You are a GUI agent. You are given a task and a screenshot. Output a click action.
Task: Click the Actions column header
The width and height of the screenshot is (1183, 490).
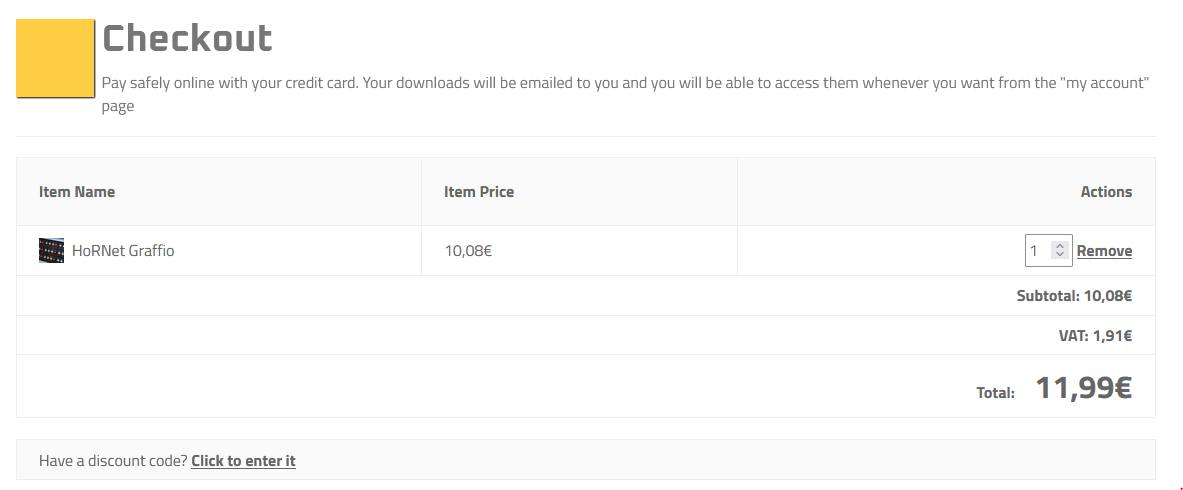pyautogui.click(x=1106, y=192)
